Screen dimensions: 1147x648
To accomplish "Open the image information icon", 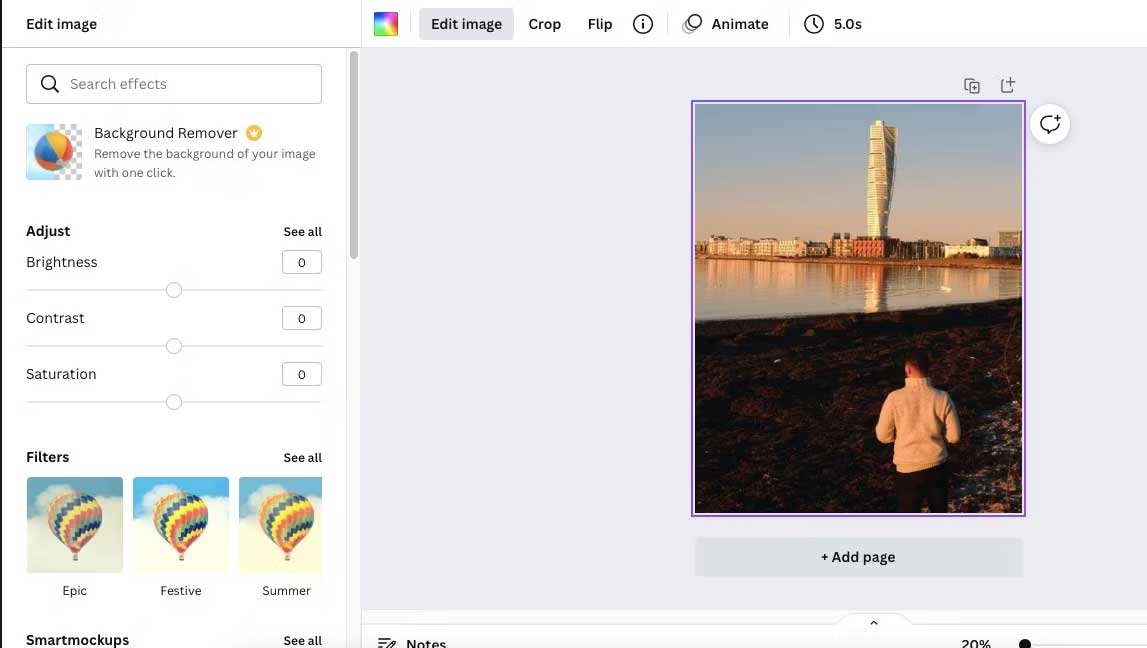I will pyautogui.click(x=642, y=23).
